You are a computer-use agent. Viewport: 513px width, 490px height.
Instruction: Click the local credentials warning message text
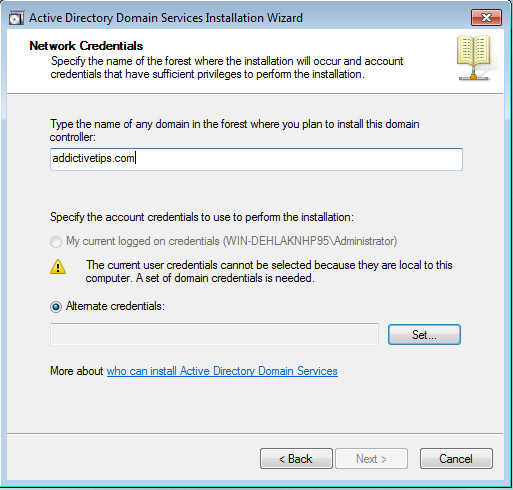click(x=269, y=271)
